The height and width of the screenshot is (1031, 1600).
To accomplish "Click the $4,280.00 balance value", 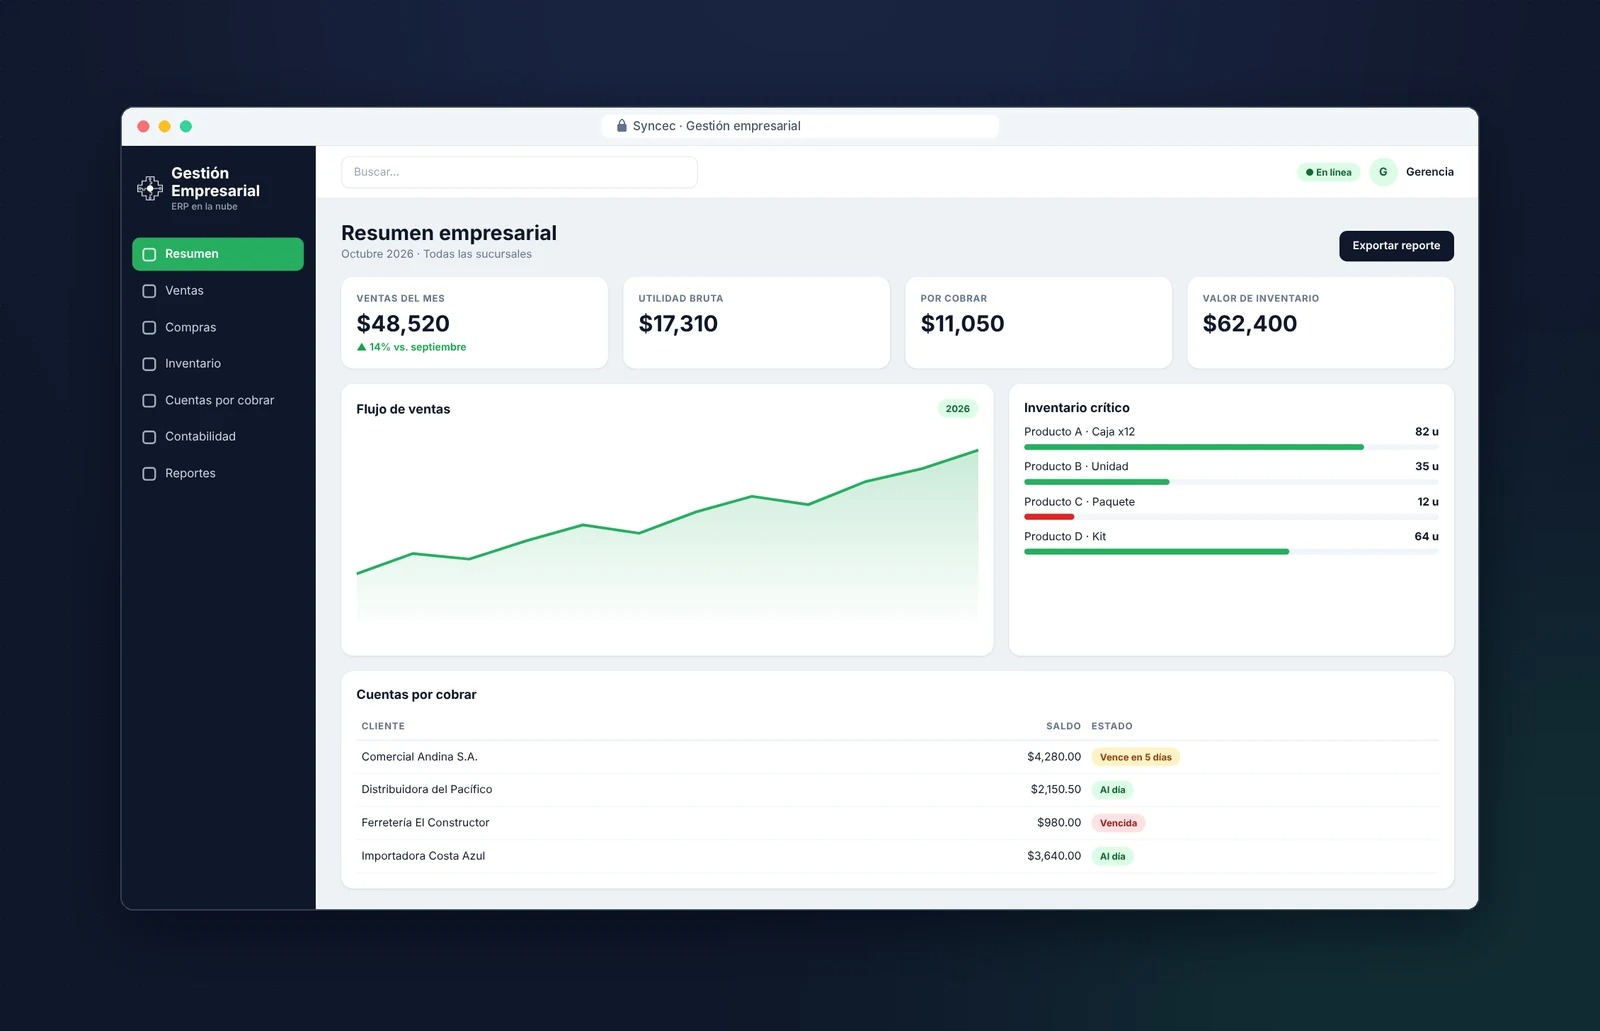I will point(1054,757).
